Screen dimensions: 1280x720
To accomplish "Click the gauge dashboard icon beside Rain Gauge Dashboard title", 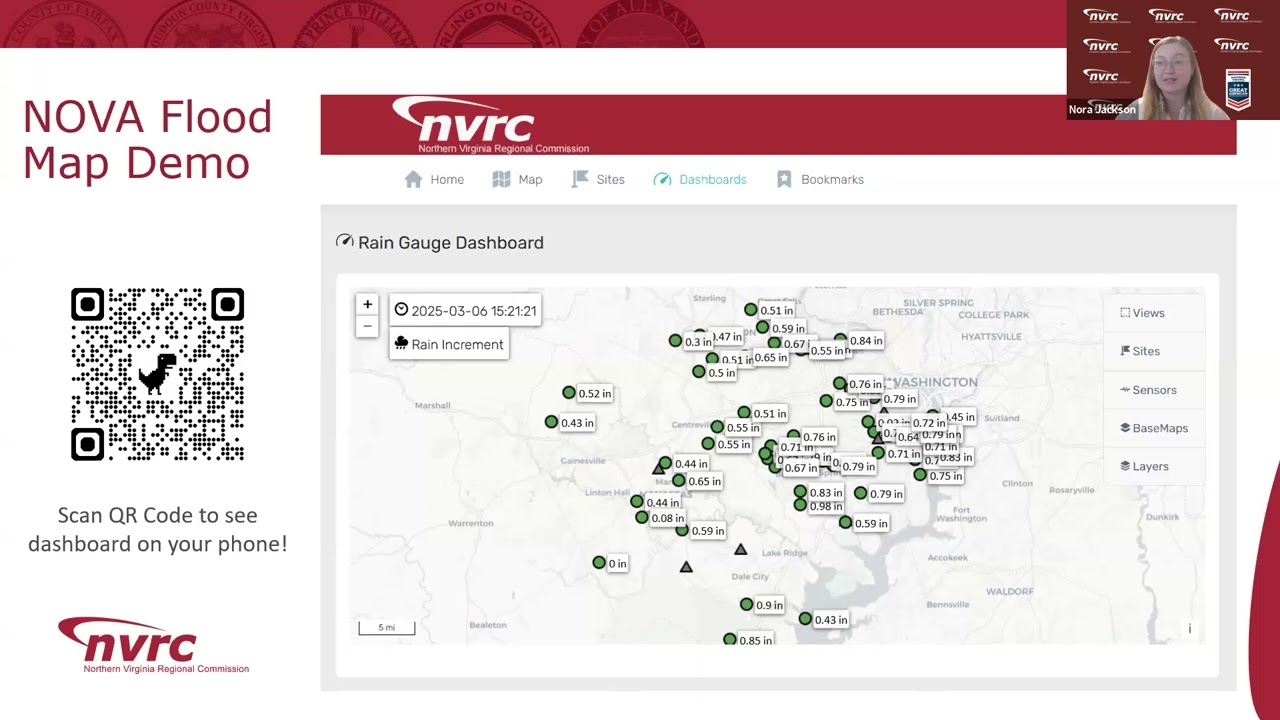I will click(345, 241).
